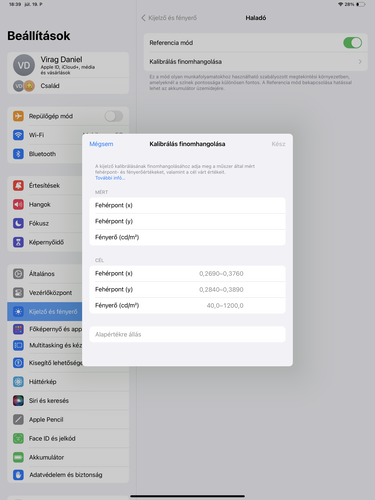The image size is (375, 500).
Task: Tap the Siri és keresés icon
Action: 18,401
